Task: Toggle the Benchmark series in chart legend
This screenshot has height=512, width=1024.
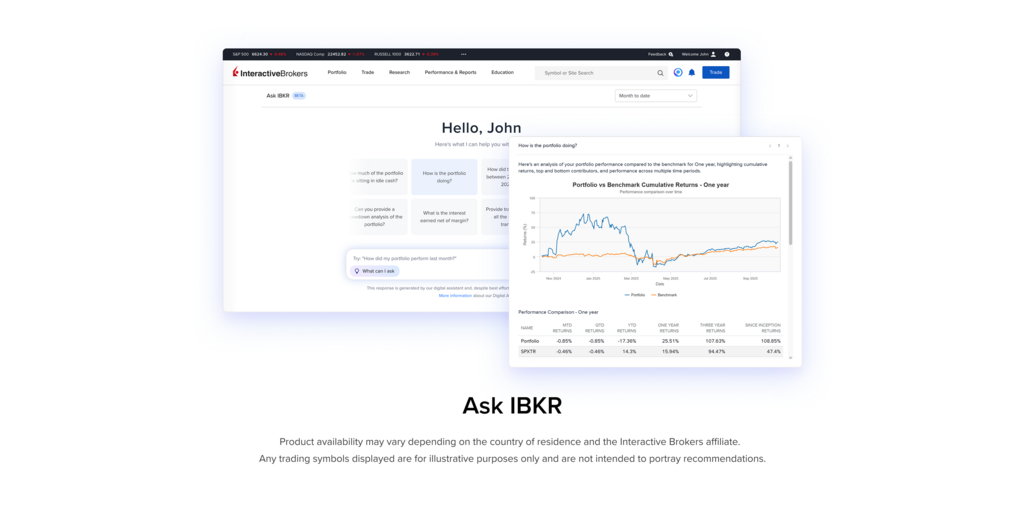Action: (x=664, y=295)
